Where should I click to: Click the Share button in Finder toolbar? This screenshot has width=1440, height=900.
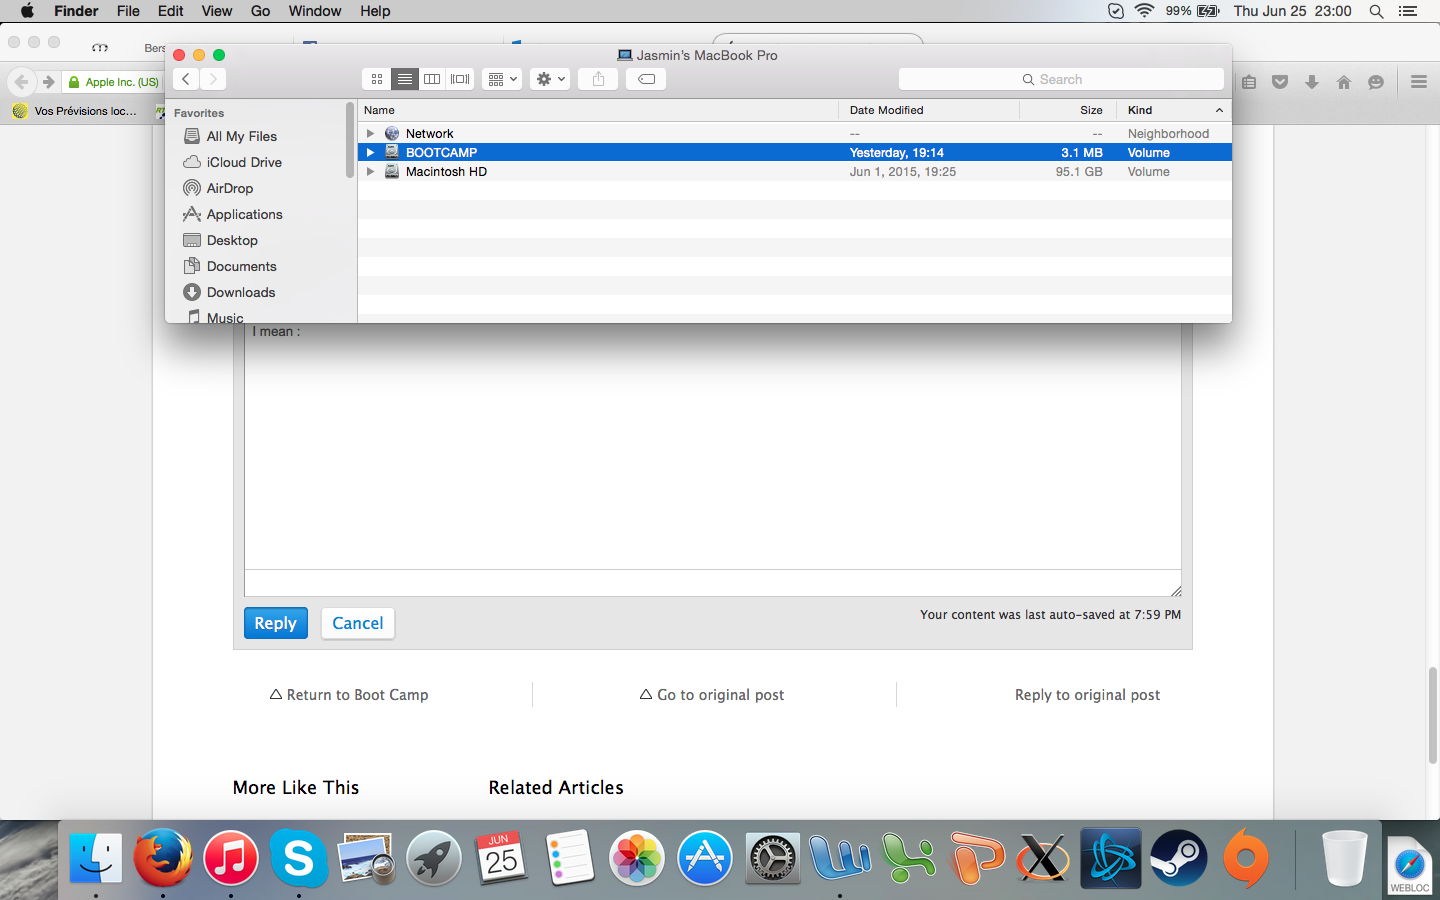[x=598, y=79]
